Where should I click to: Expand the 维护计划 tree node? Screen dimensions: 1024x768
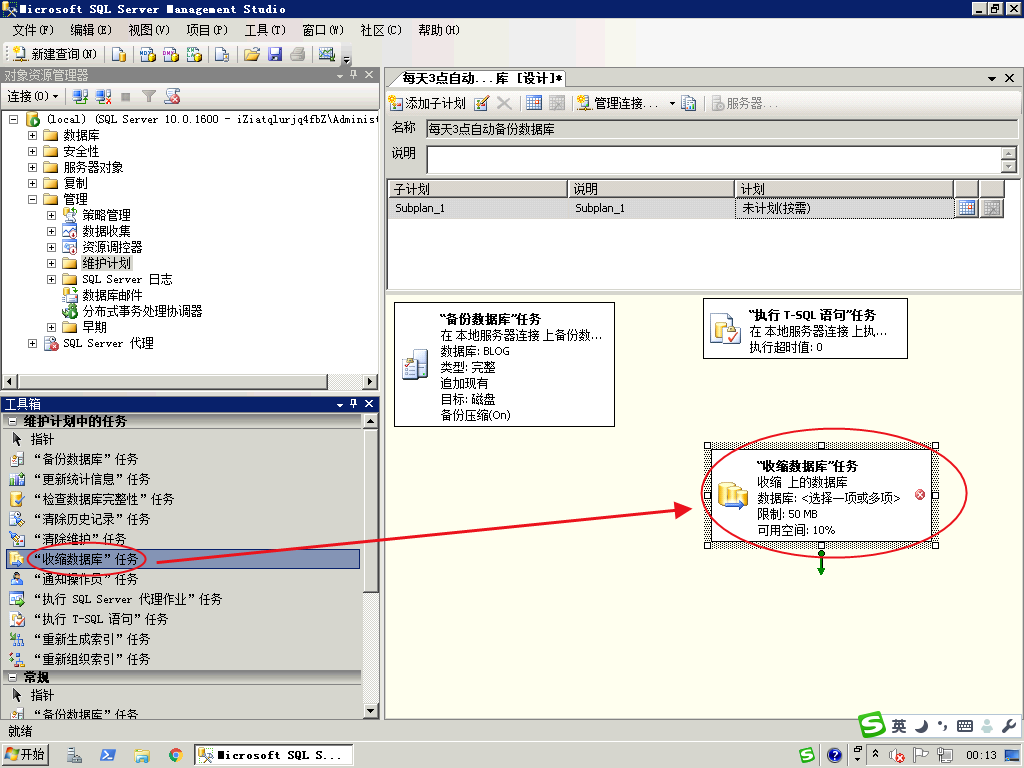coord(52,263)
